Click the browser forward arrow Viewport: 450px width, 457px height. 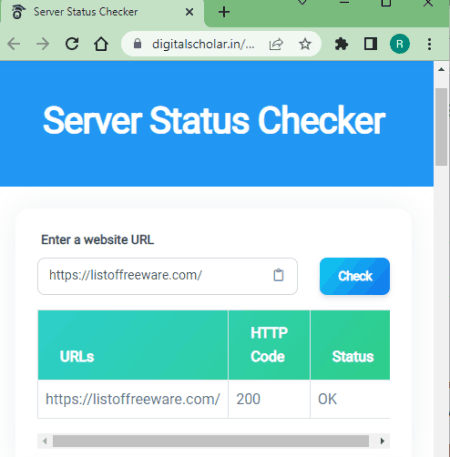click(x=43, y=44)
